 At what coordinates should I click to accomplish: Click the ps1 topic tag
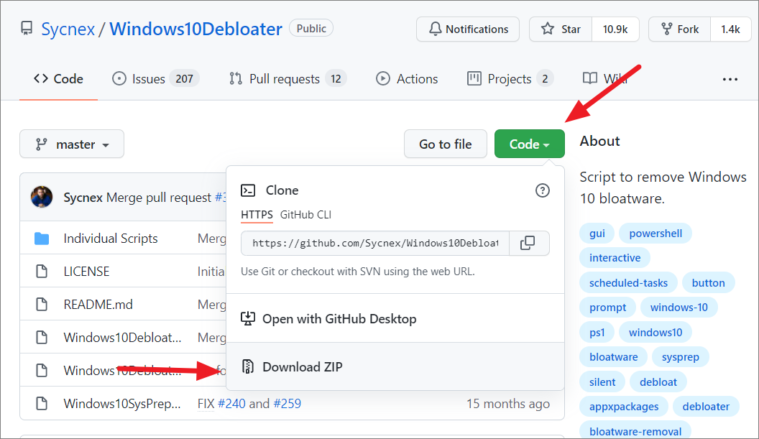coord(597,333)
